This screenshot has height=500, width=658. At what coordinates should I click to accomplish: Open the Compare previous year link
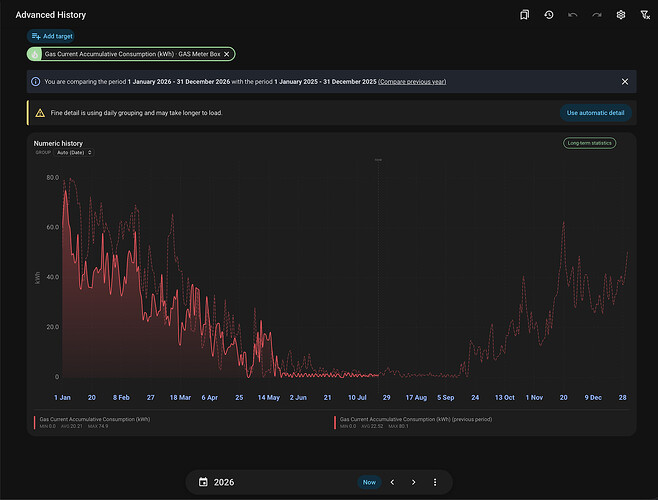pos(412,81)
